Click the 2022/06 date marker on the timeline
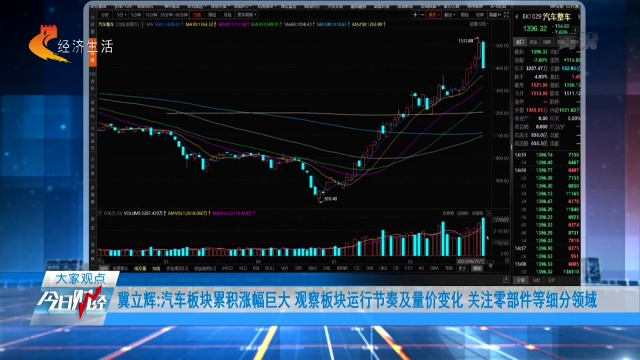Image resolution: width=640 pixels, height=360 pixels. point(471,261)
